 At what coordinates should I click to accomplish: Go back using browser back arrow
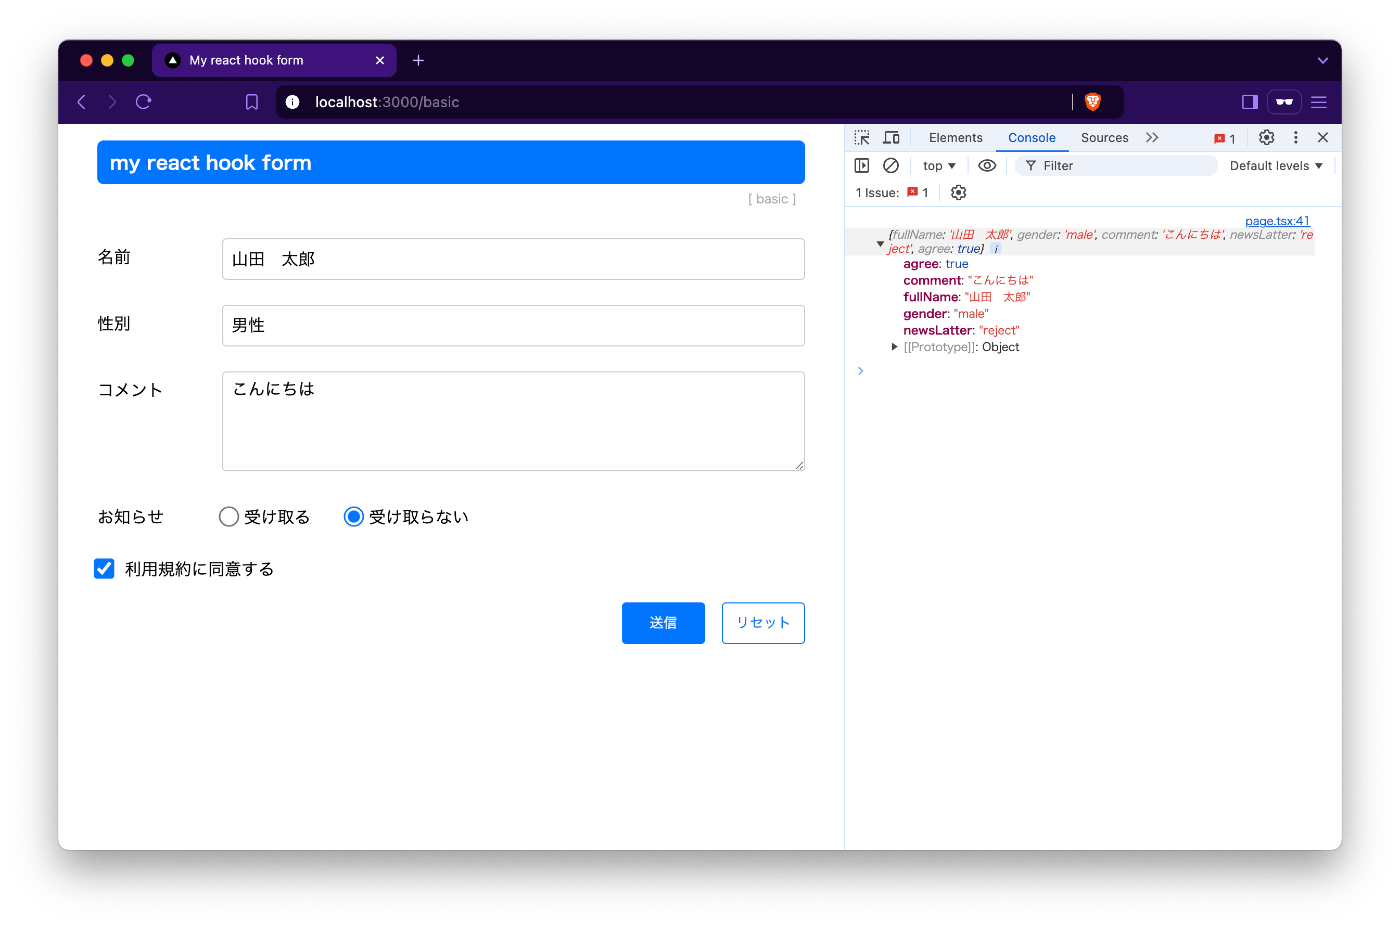[82, 102]
